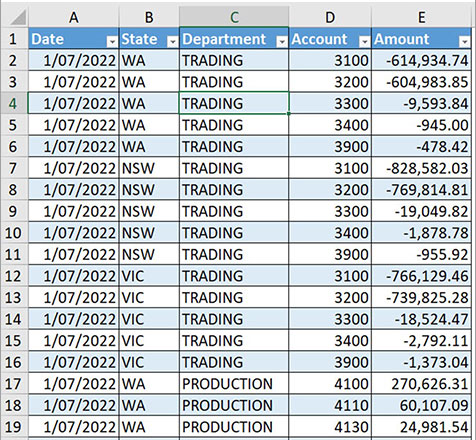Viewport: 476px width, 440px height.
Task: Open the State column filter dropdown
Action: click(x=172, y=41)
